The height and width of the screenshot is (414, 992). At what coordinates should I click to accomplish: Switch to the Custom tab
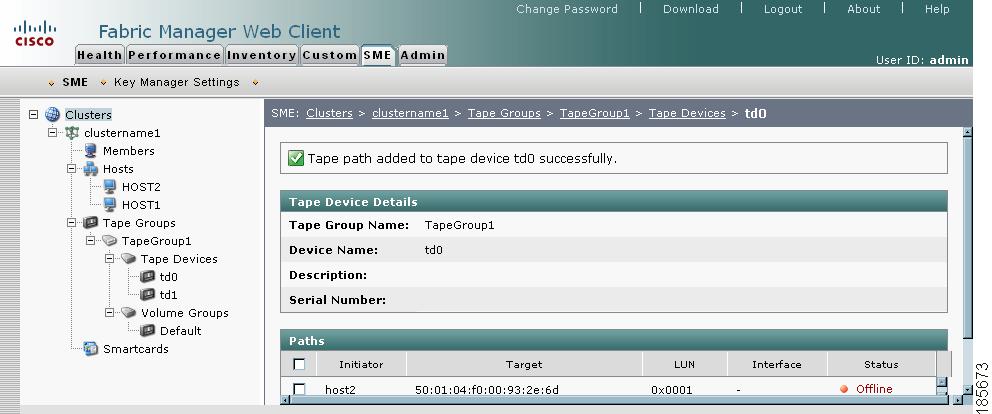[330, 55]
